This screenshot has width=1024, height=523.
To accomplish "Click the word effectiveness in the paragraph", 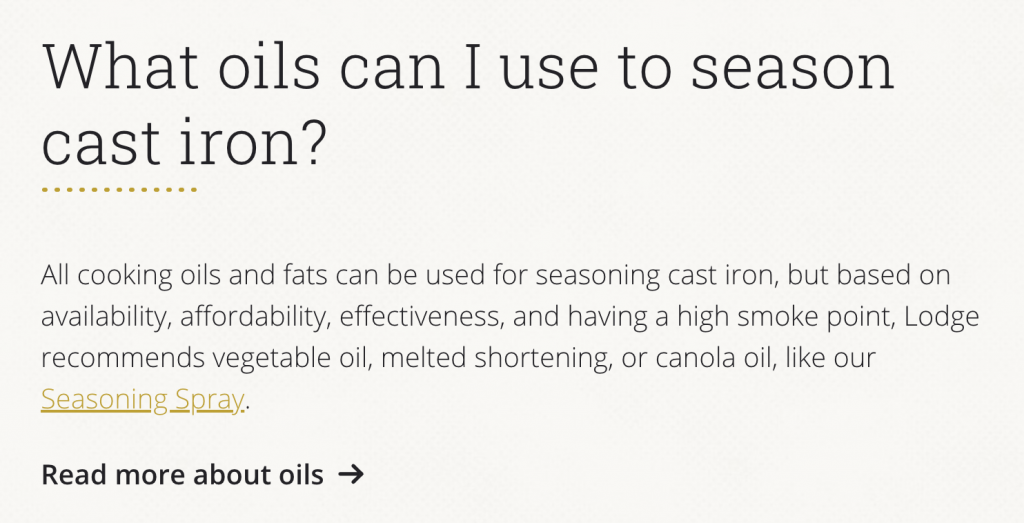I will click(422, 317).
